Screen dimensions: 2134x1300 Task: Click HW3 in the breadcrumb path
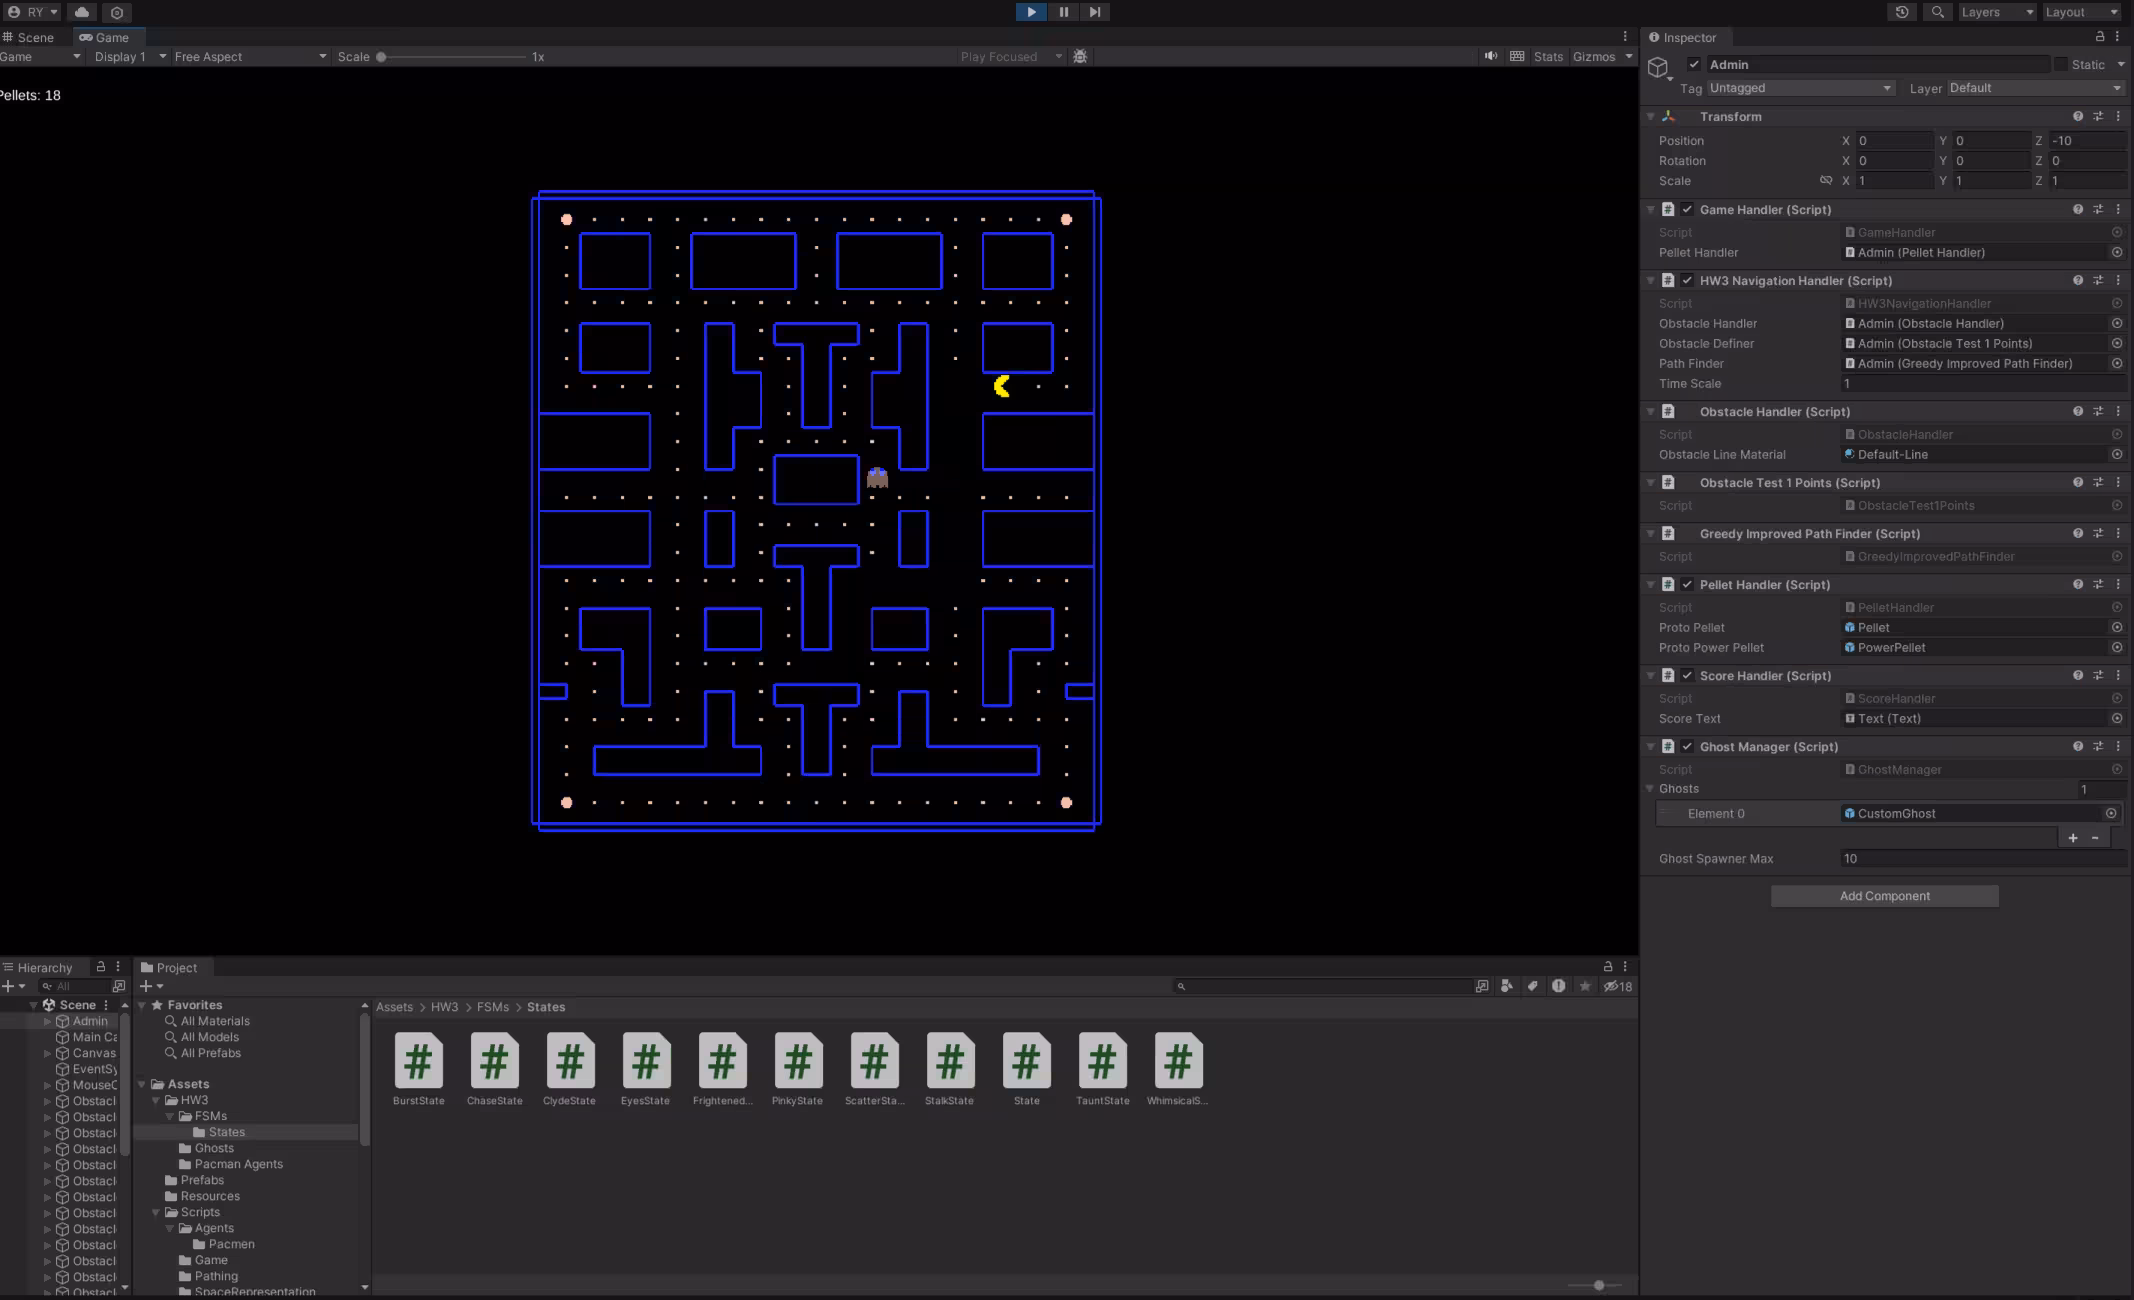444,1007
